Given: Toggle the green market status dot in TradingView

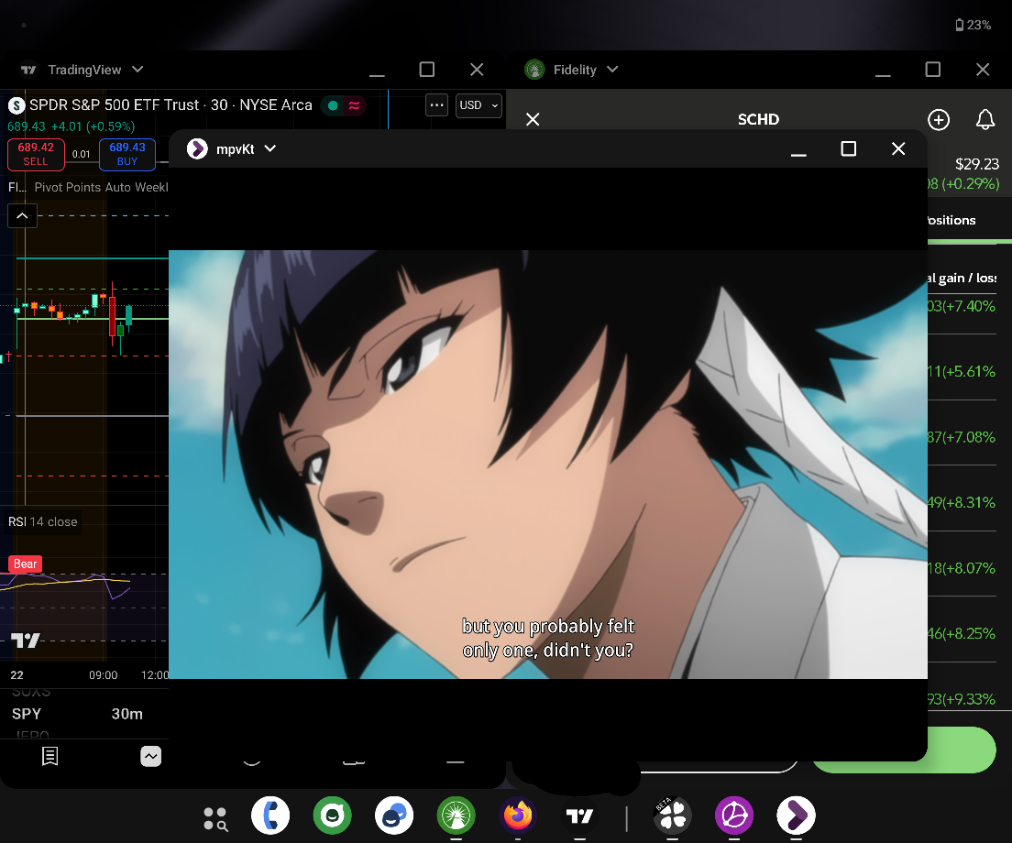Looking at the screenshot, I should tap(333, 105).
